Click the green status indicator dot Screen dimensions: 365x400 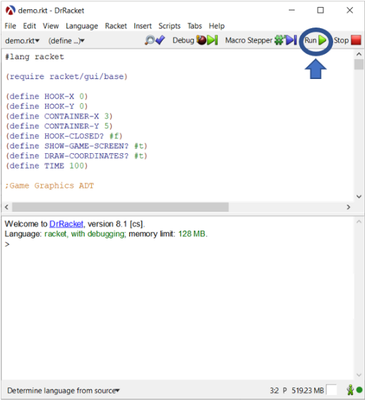click(x=359, y=390)
